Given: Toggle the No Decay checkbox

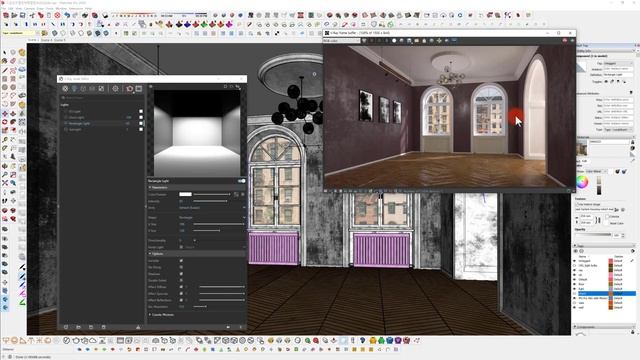Looking at the screenshot, I should click(x=181, y=267).
